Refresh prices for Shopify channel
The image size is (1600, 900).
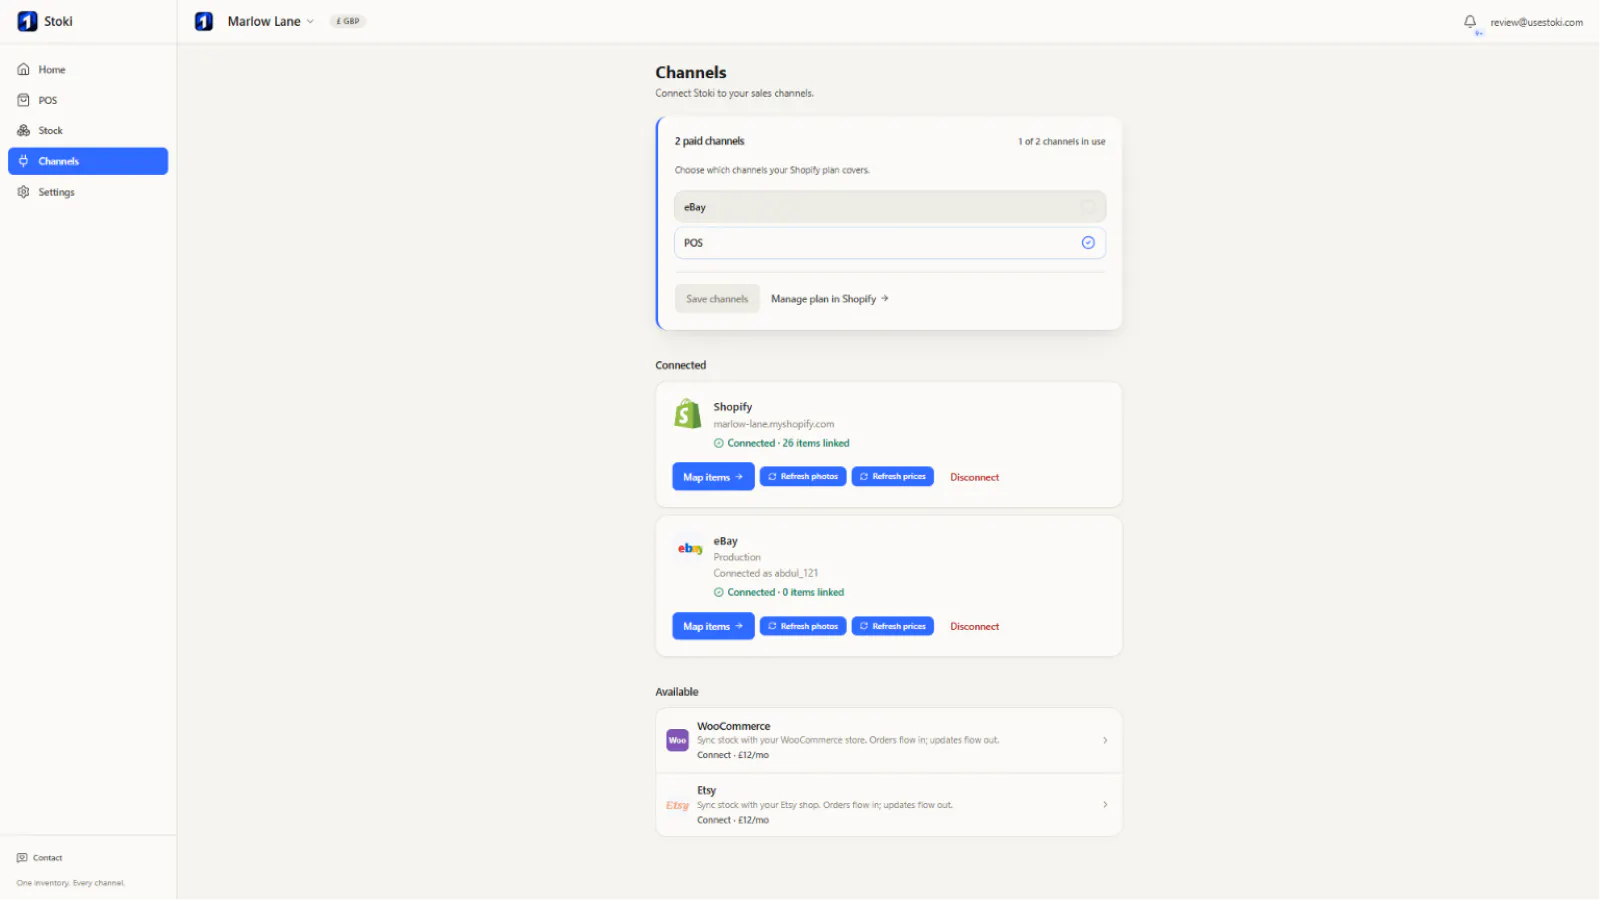pos(893,477)
